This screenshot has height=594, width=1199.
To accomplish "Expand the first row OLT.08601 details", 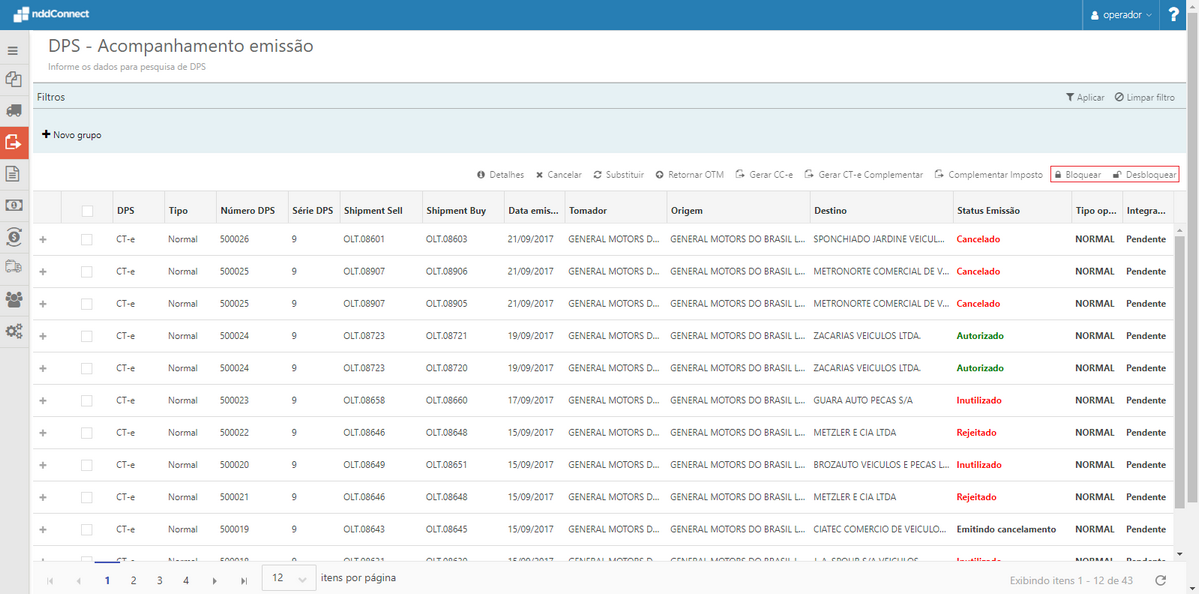I will coord(42,239).
